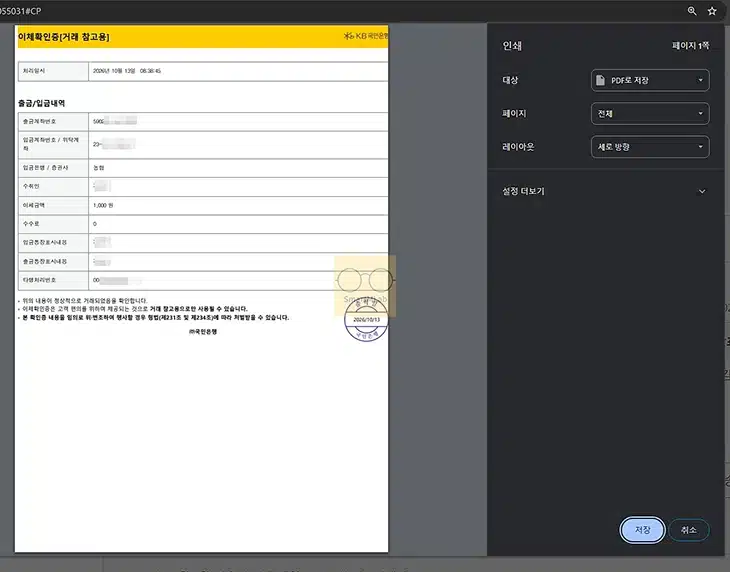730x572 pixels.
Task: Open the 레이아웃 dropdown set to 세로 방향
Action: (x=650, y=147)
